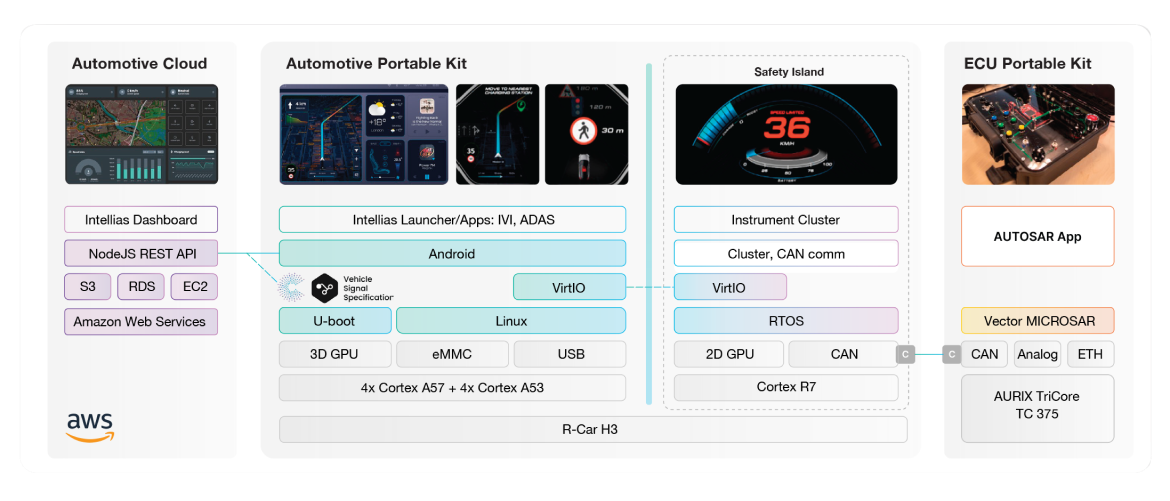Select the R-Car H3 bar
Screen dimensions: 1170x501
[593, 430]
